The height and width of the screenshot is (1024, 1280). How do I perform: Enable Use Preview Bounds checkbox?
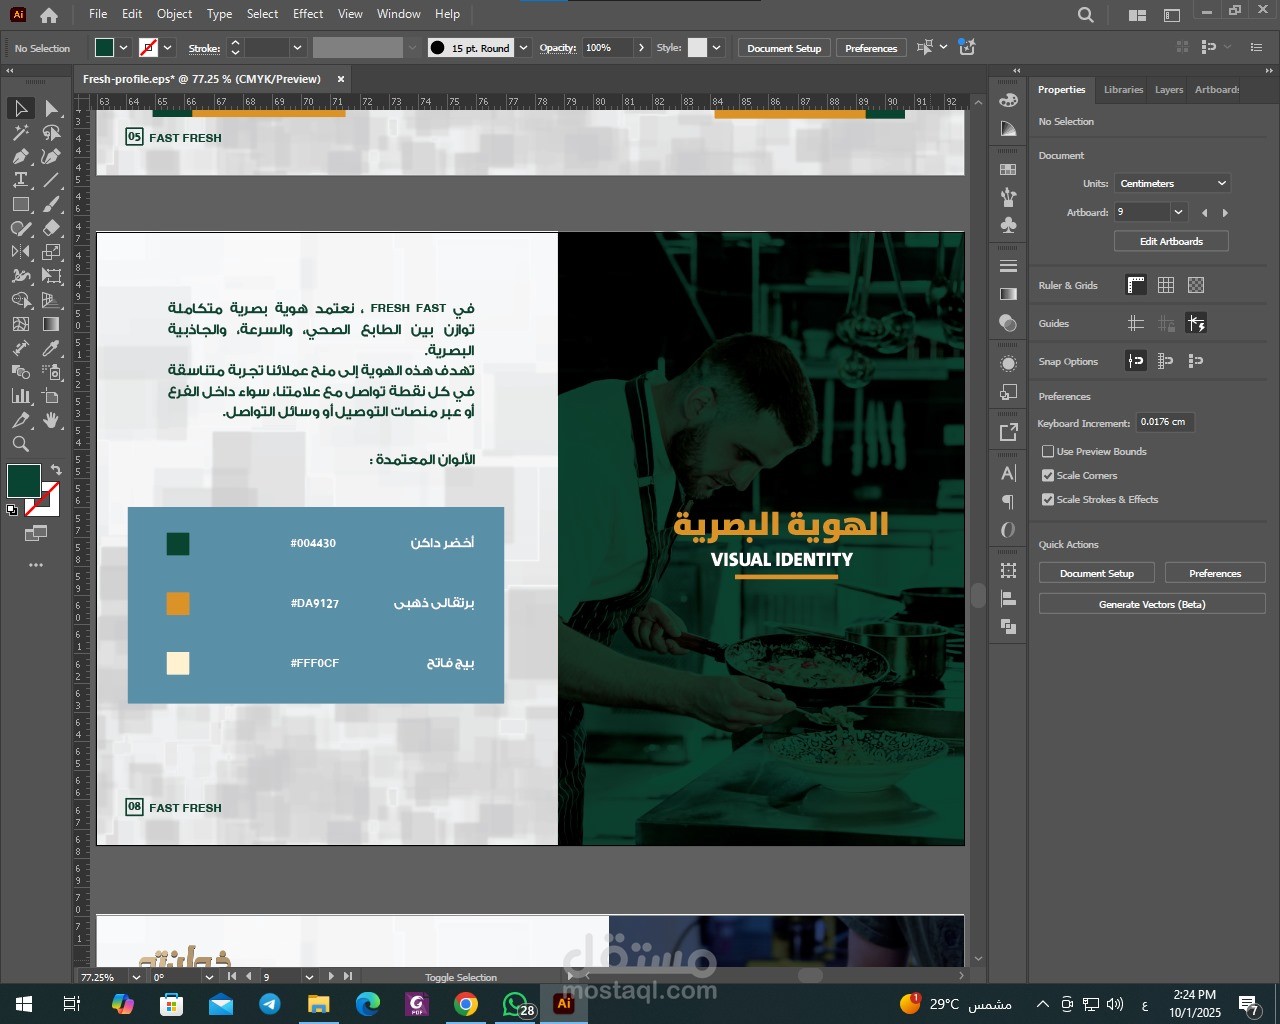tap(1048, 451)
